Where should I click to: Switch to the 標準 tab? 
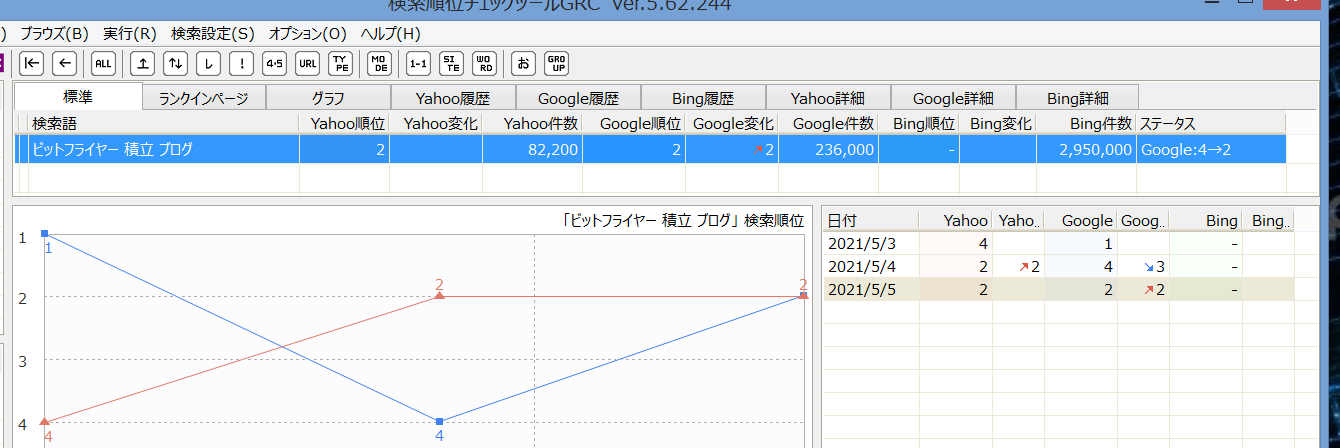79,96
